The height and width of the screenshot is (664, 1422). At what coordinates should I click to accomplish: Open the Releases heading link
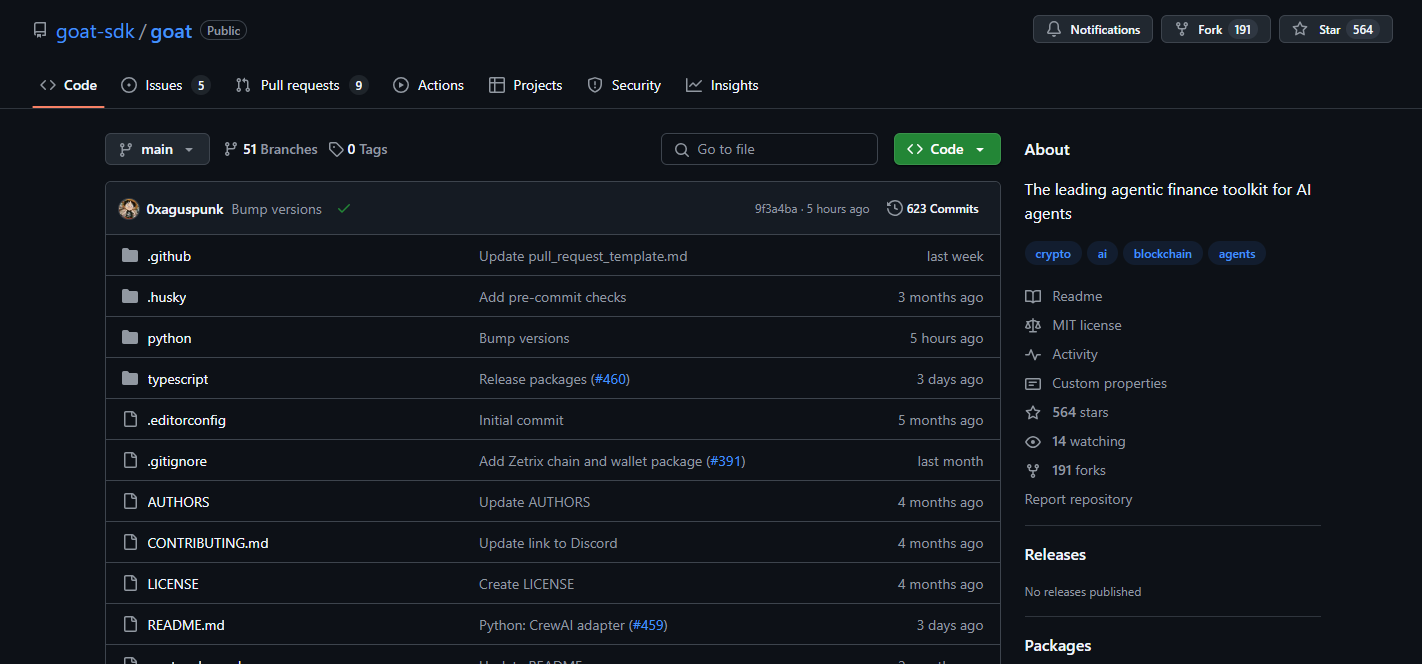(1055, 554)
